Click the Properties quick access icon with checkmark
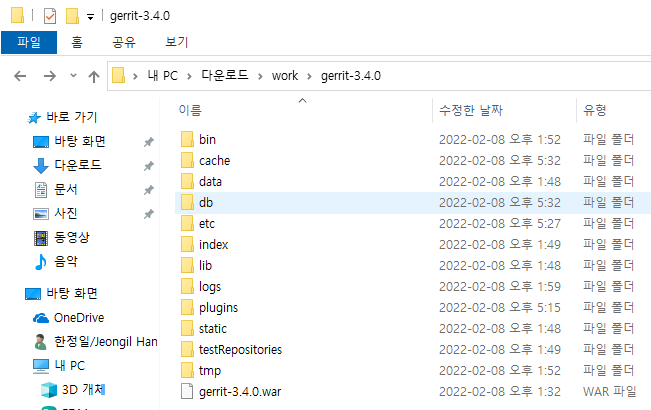 (50, 16)
